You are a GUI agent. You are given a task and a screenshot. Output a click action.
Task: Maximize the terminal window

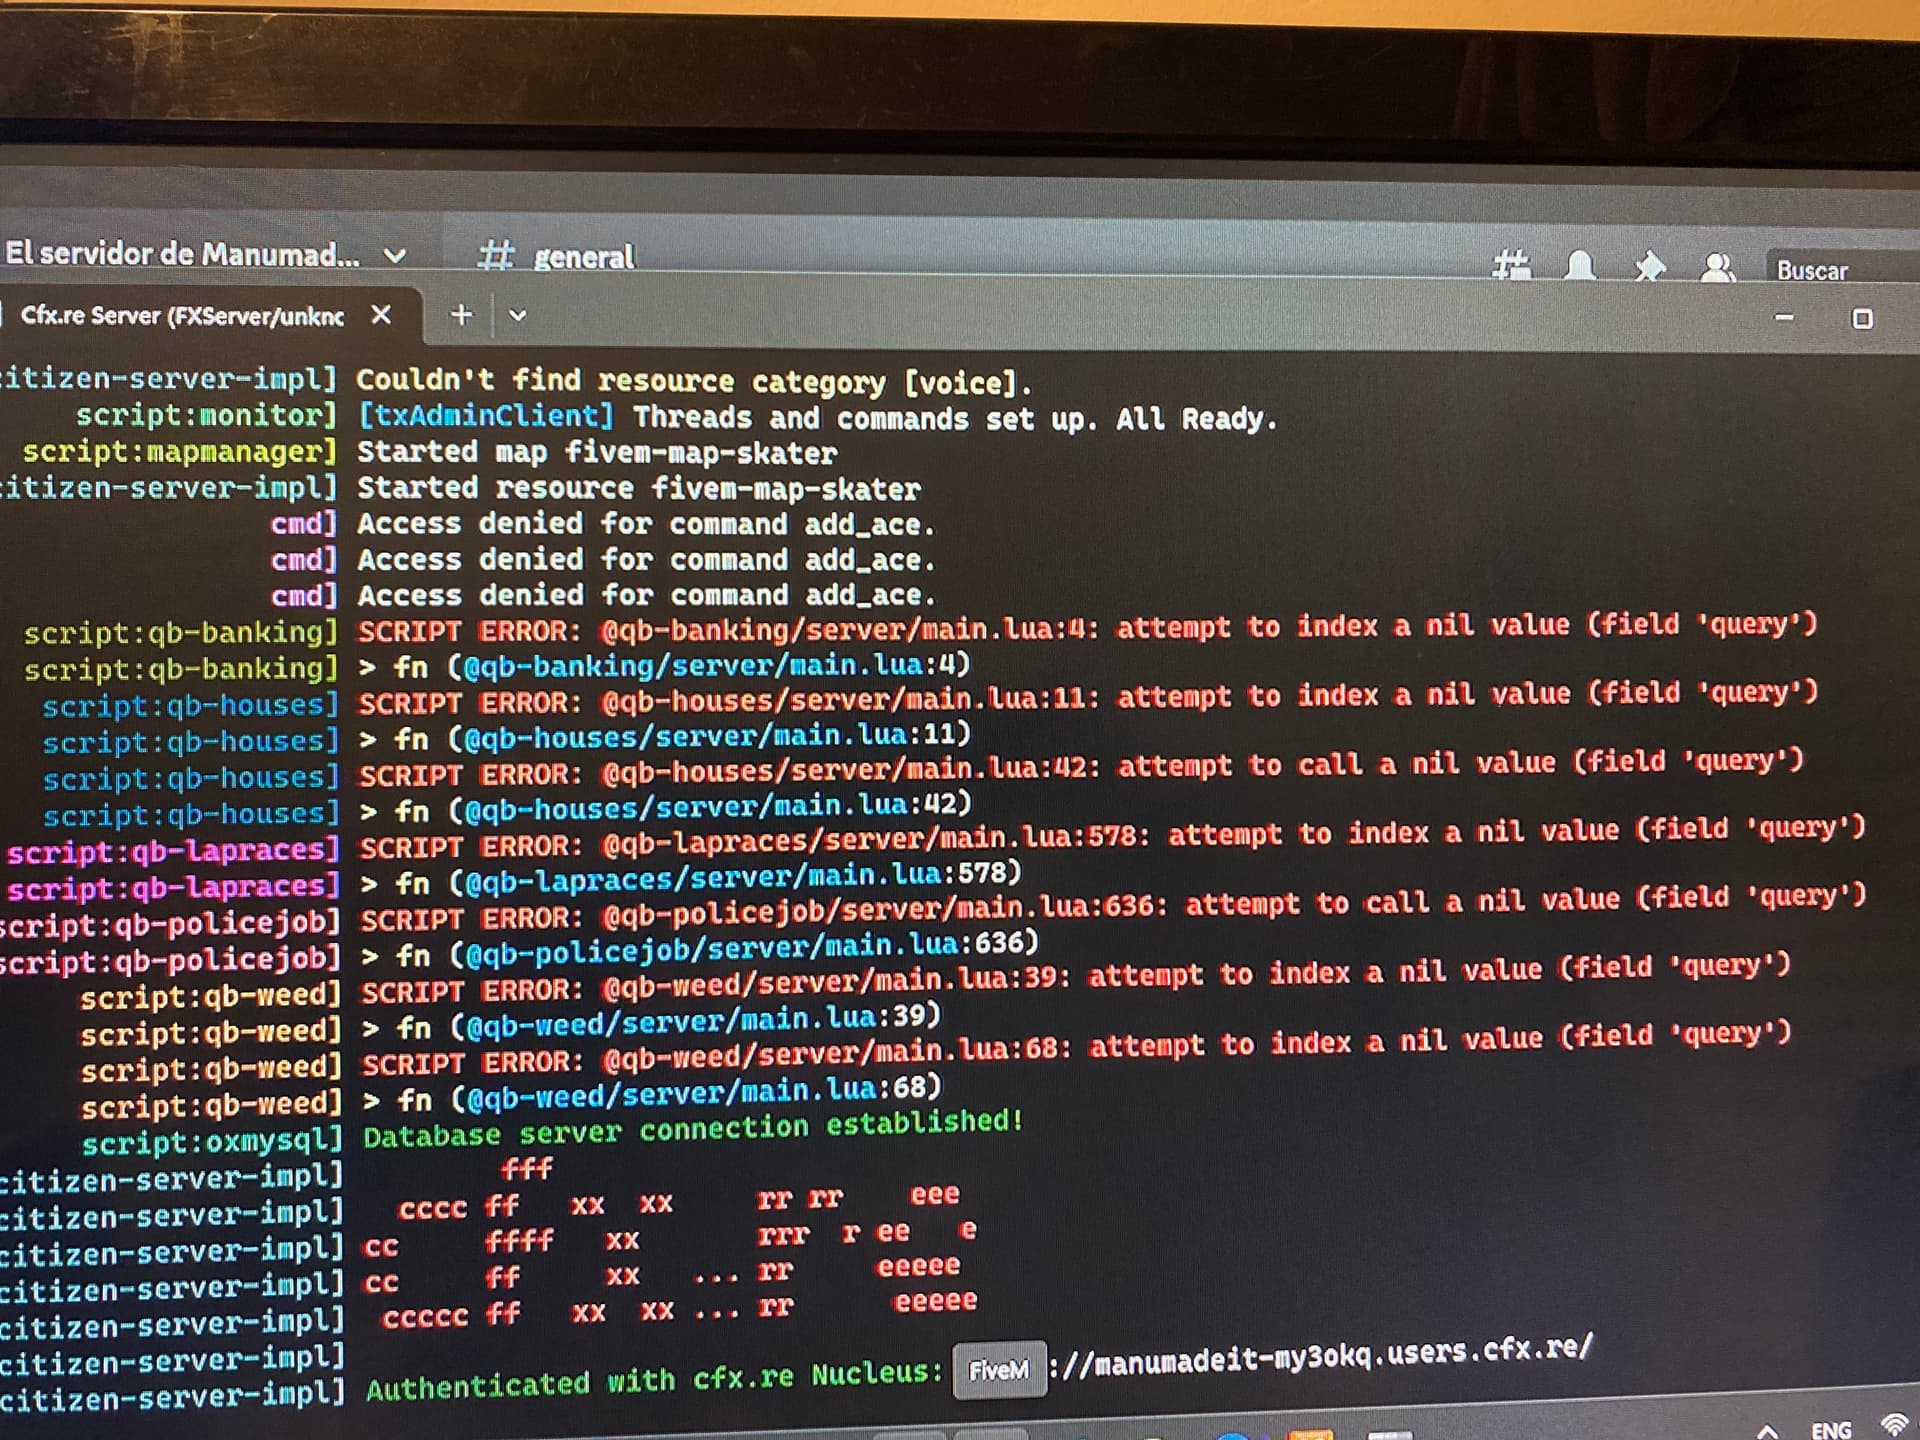(x=1862, y=319)
